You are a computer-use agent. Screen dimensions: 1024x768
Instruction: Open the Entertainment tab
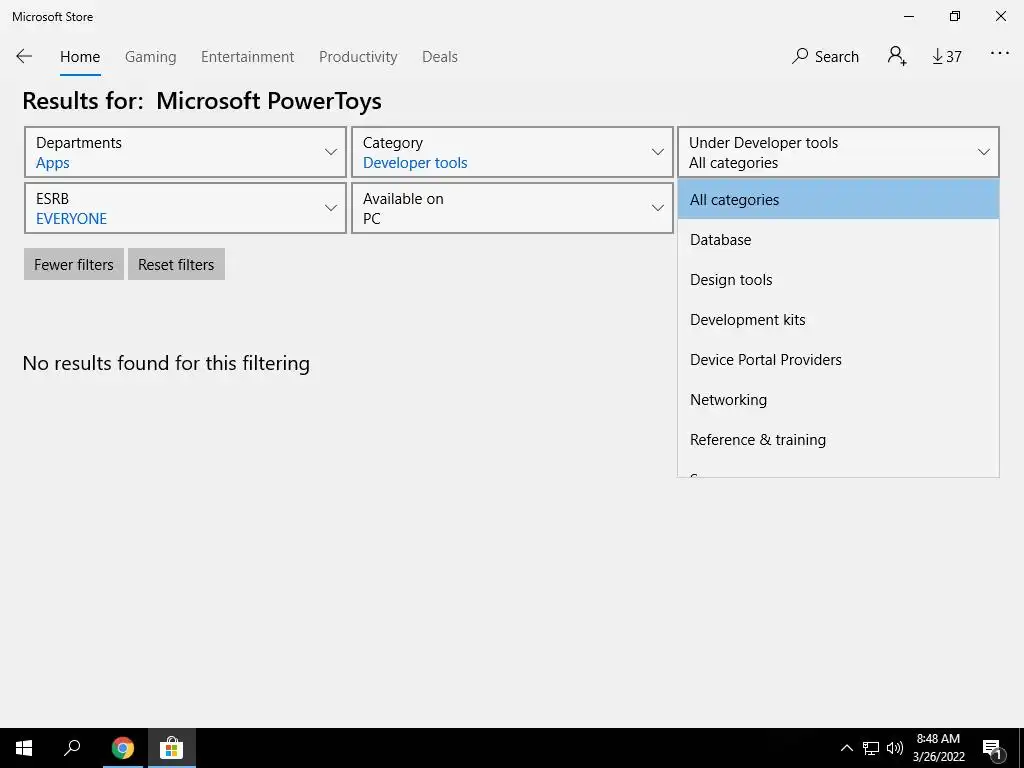pos(248,57)
